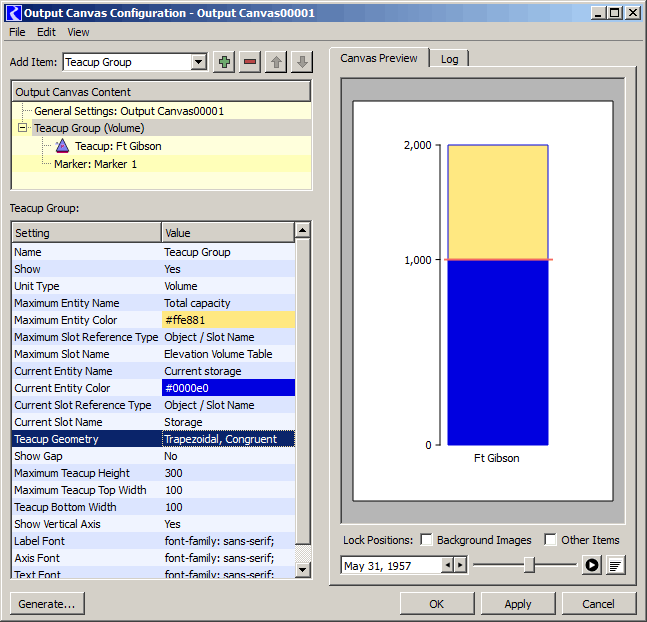Click the Value column header

click(228, 233)
